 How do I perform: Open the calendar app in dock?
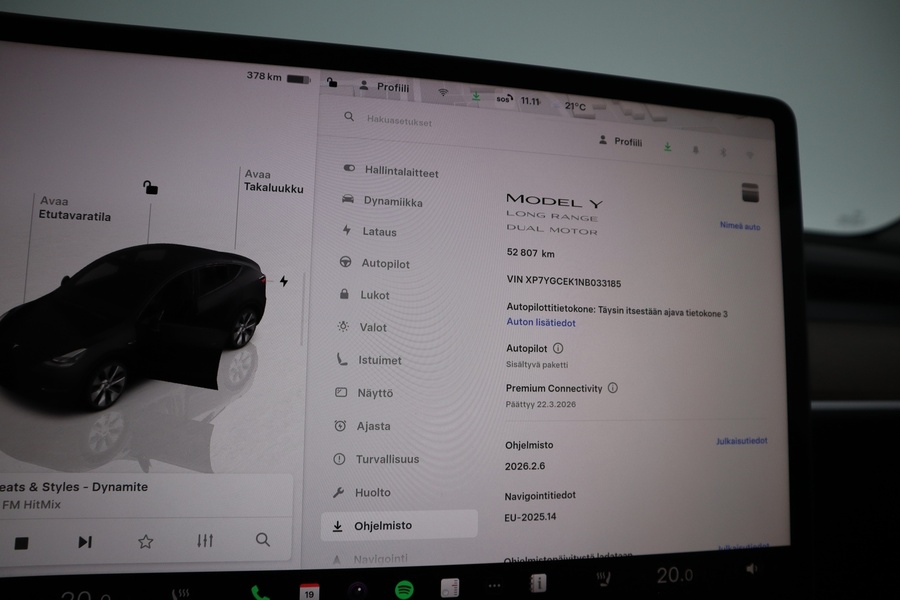pyautogui.click(x=310, y=591)
